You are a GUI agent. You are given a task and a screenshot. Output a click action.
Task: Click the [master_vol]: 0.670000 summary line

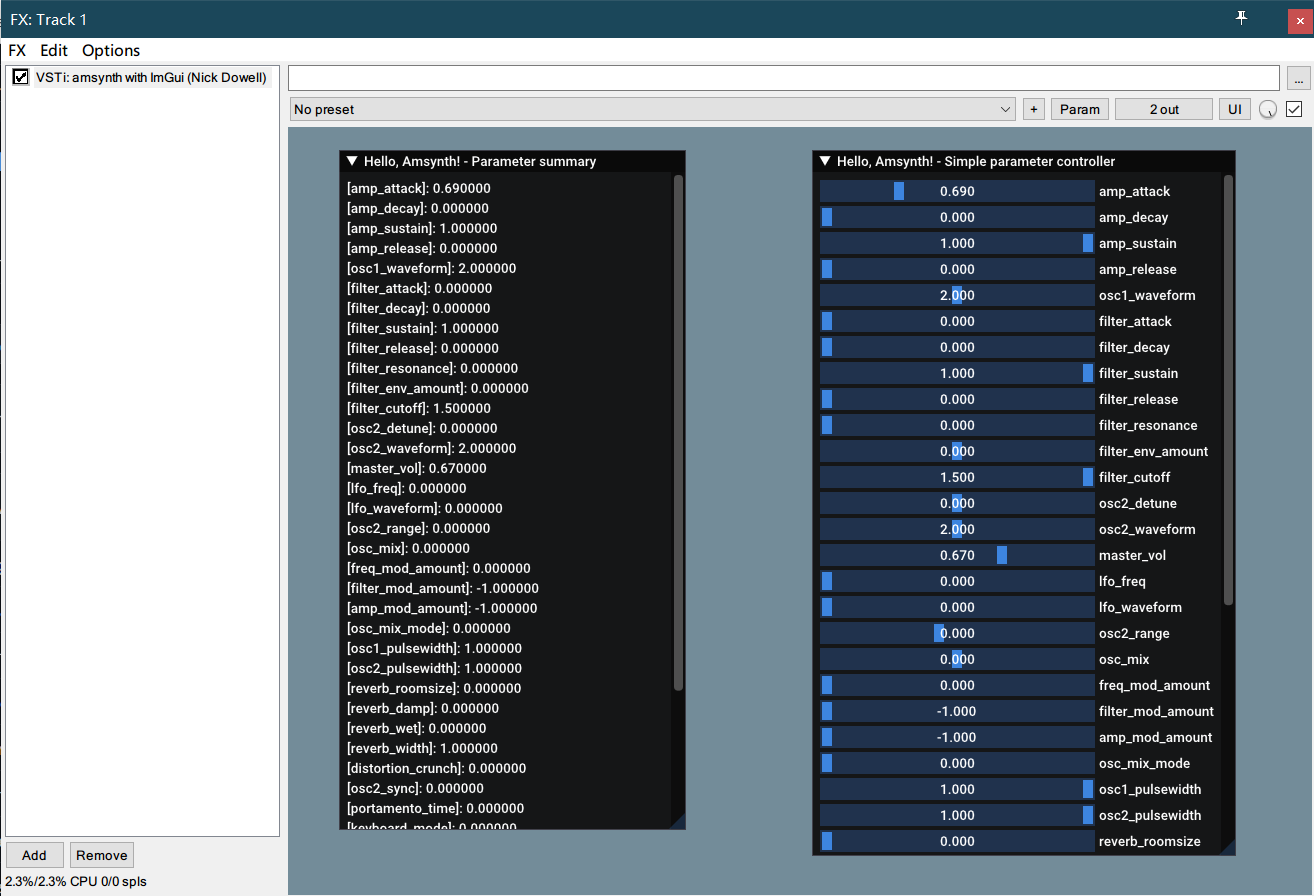click(416, 468)
